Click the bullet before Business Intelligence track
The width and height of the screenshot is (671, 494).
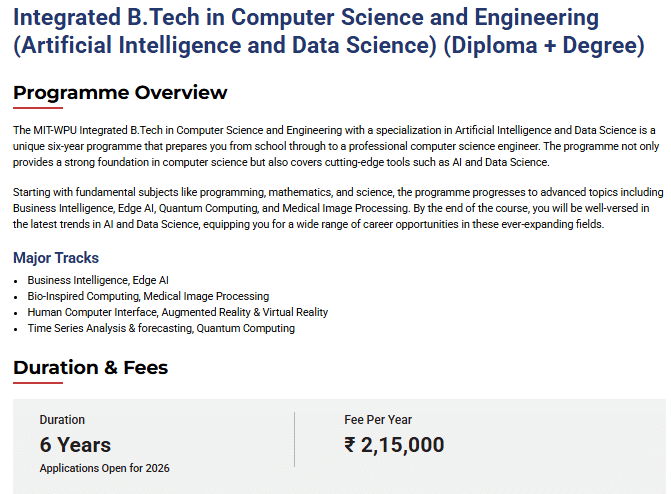click(17, 281)
